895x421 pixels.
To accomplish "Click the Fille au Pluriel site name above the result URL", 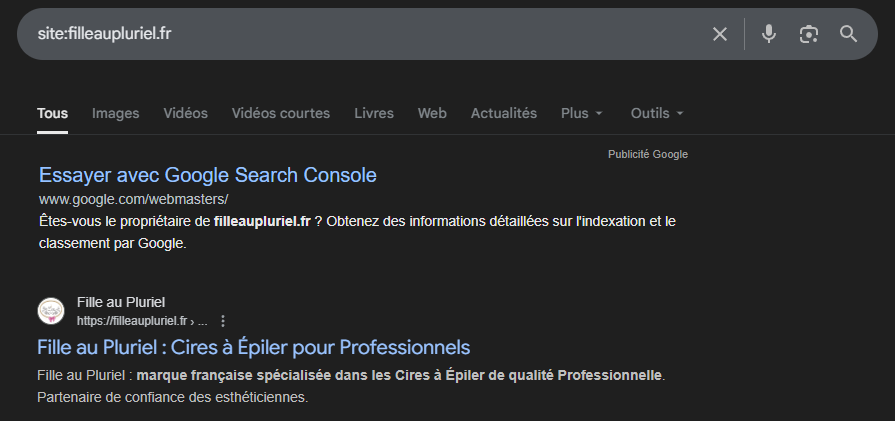I will tap(121, 302).
